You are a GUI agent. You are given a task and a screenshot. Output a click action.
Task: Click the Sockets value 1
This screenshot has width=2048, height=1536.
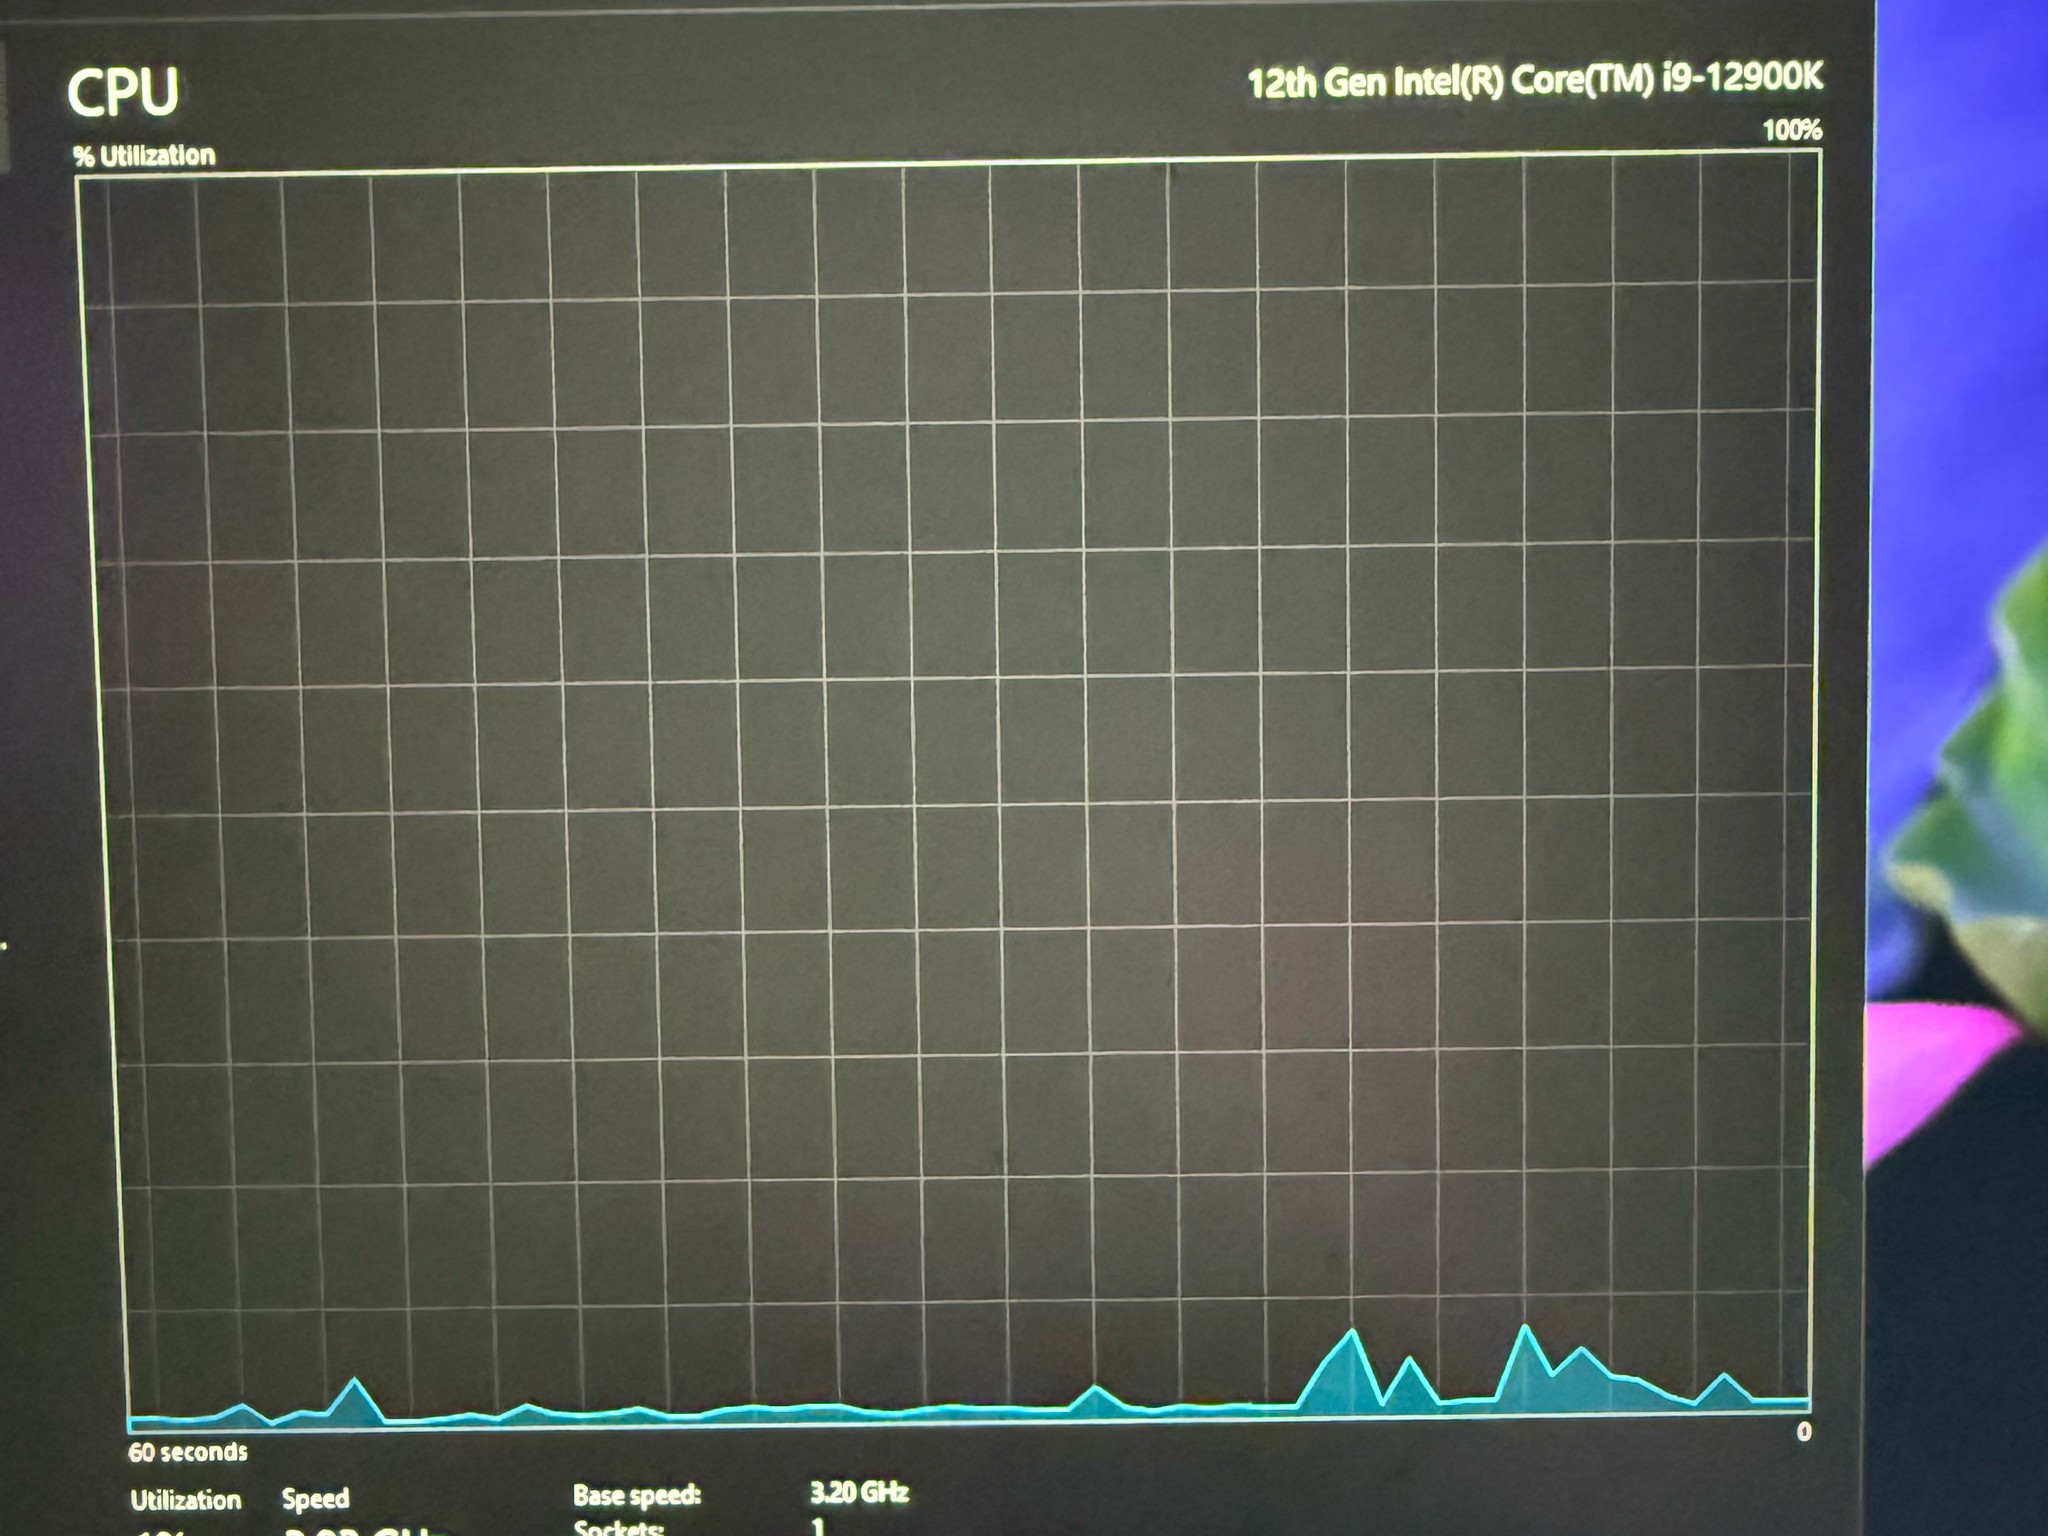coord(817,1526)
